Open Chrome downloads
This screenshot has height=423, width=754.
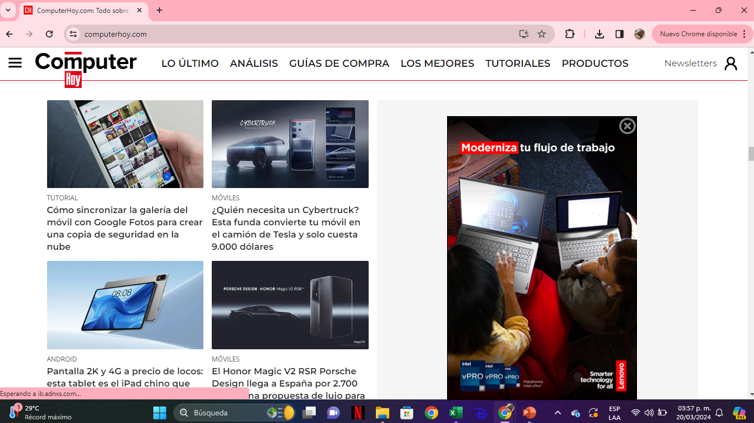[x=599, y=34]
